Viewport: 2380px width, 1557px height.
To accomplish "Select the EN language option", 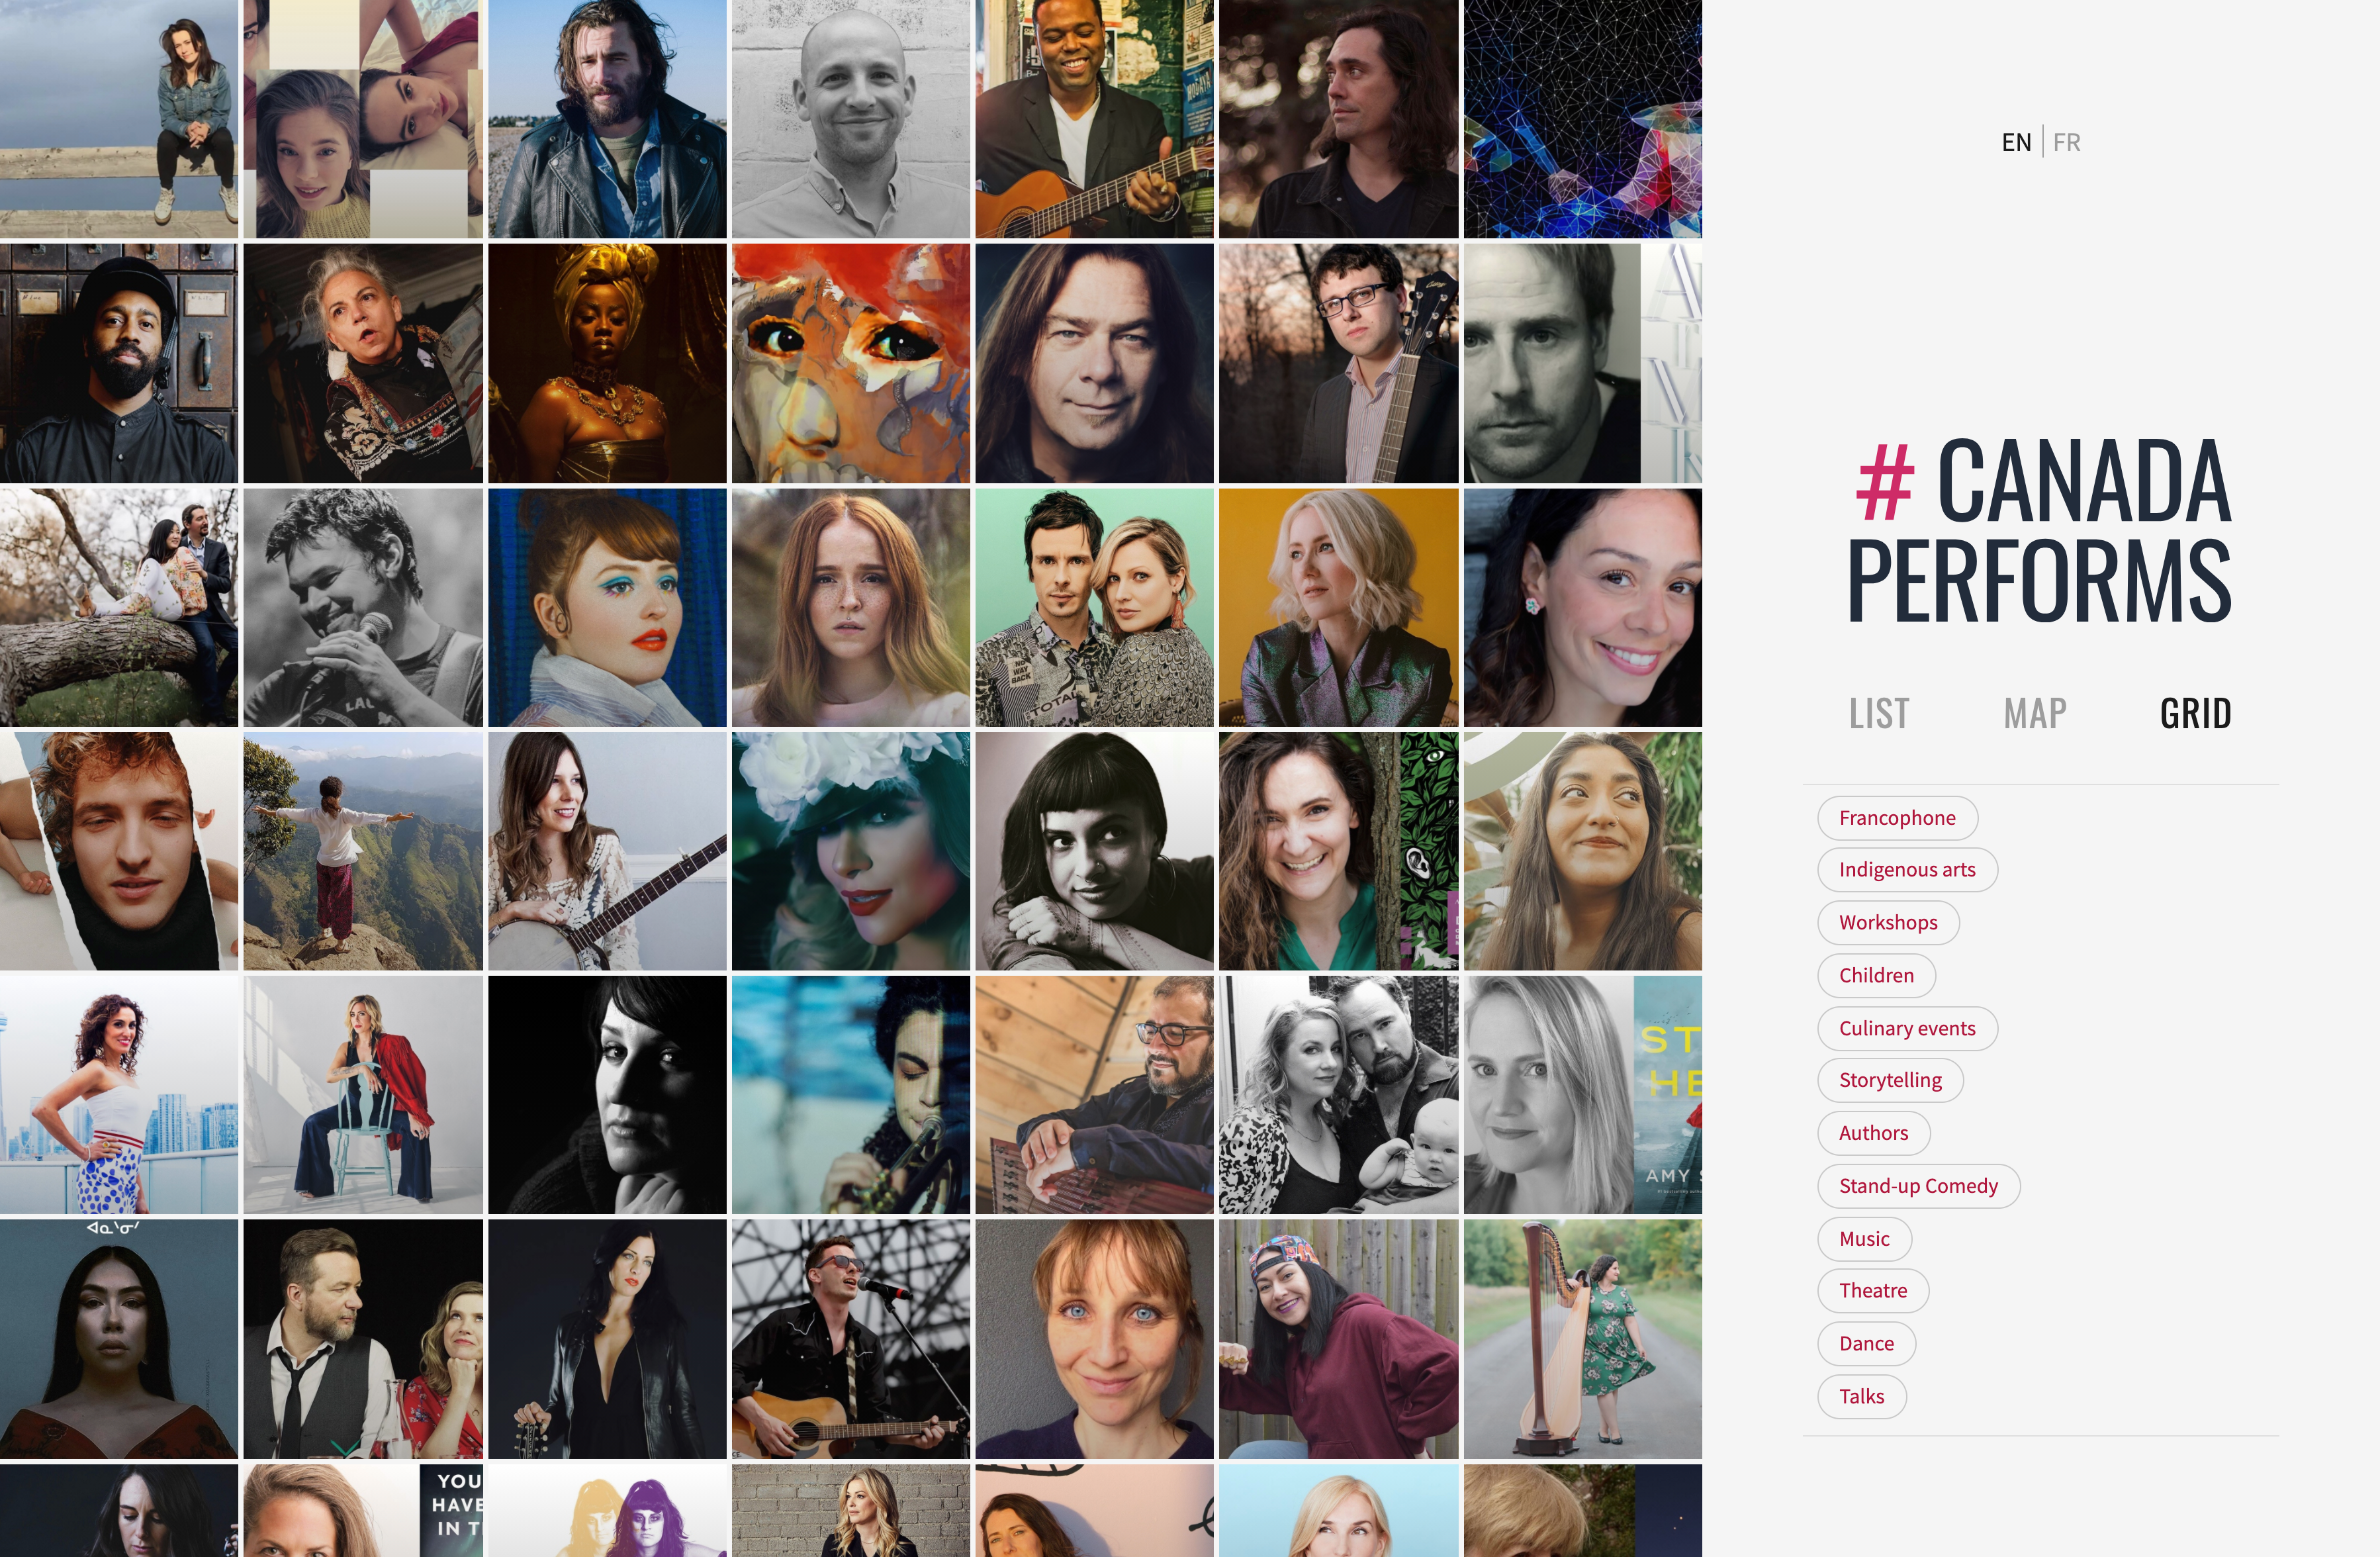I will coord(2016,142).
